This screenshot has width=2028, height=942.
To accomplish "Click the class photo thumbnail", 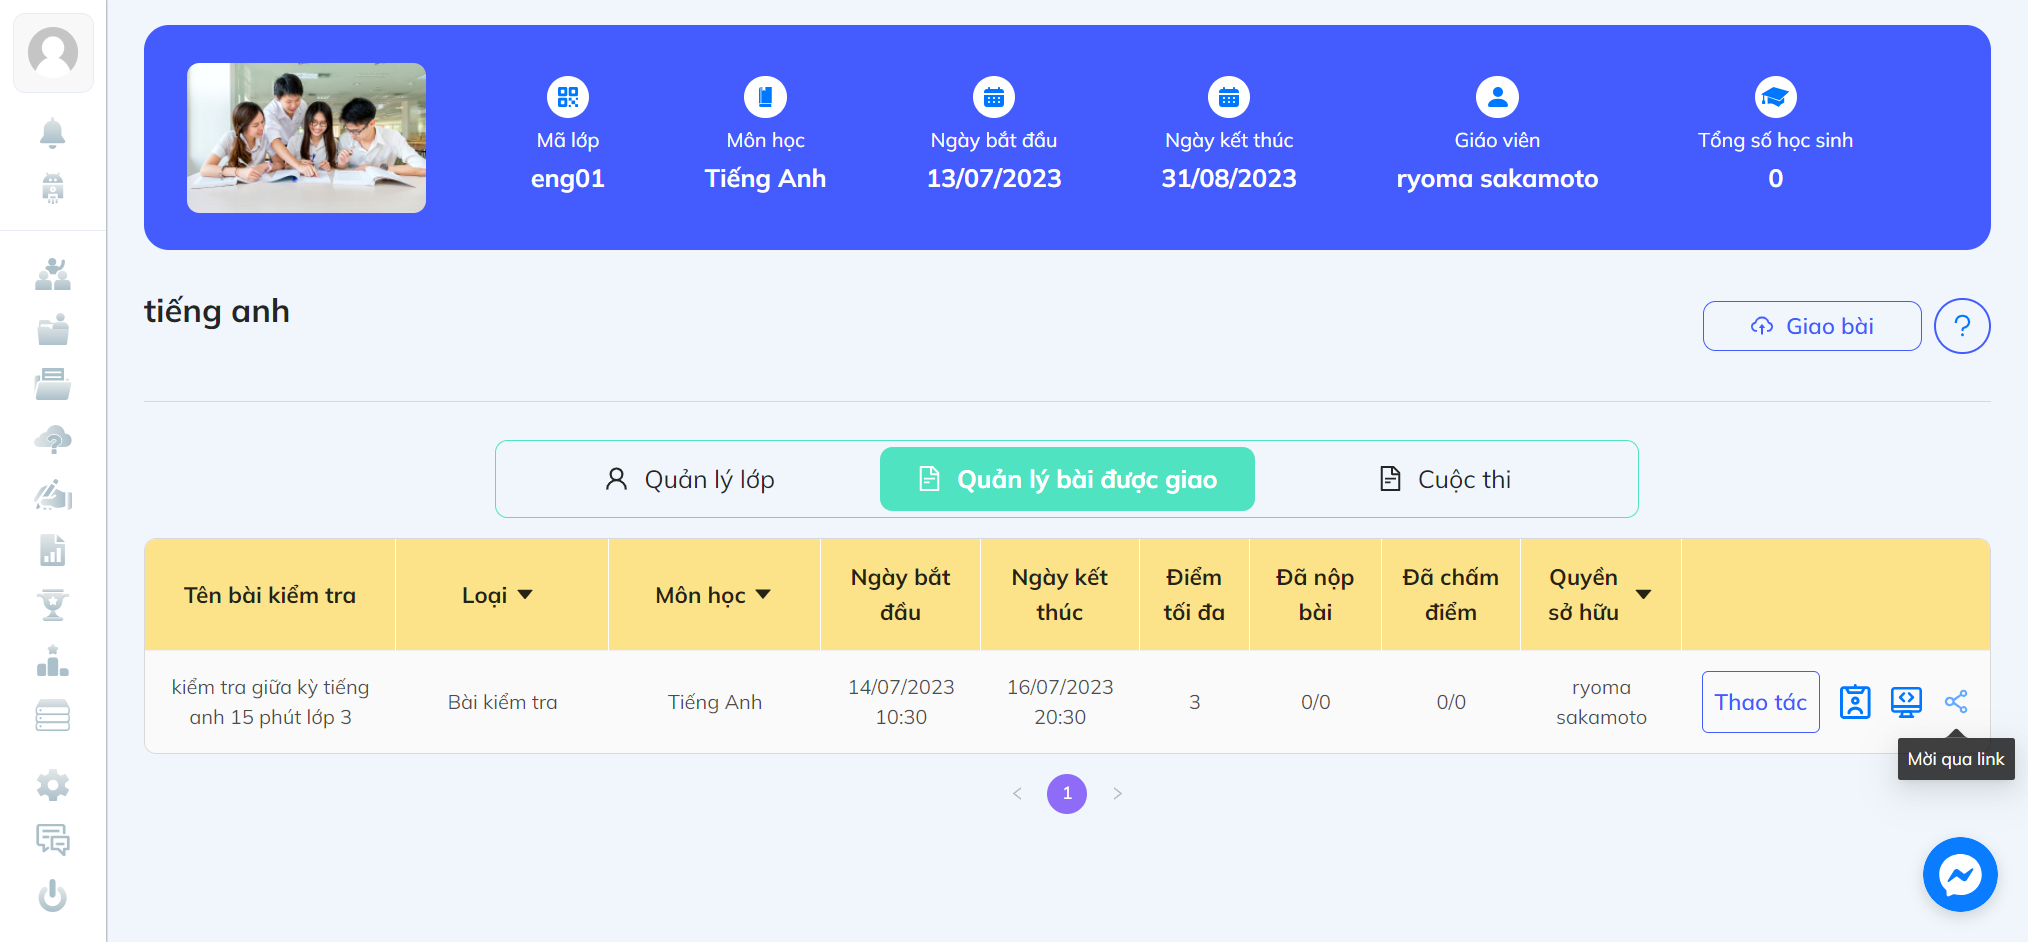I will (x=306, y=138).
